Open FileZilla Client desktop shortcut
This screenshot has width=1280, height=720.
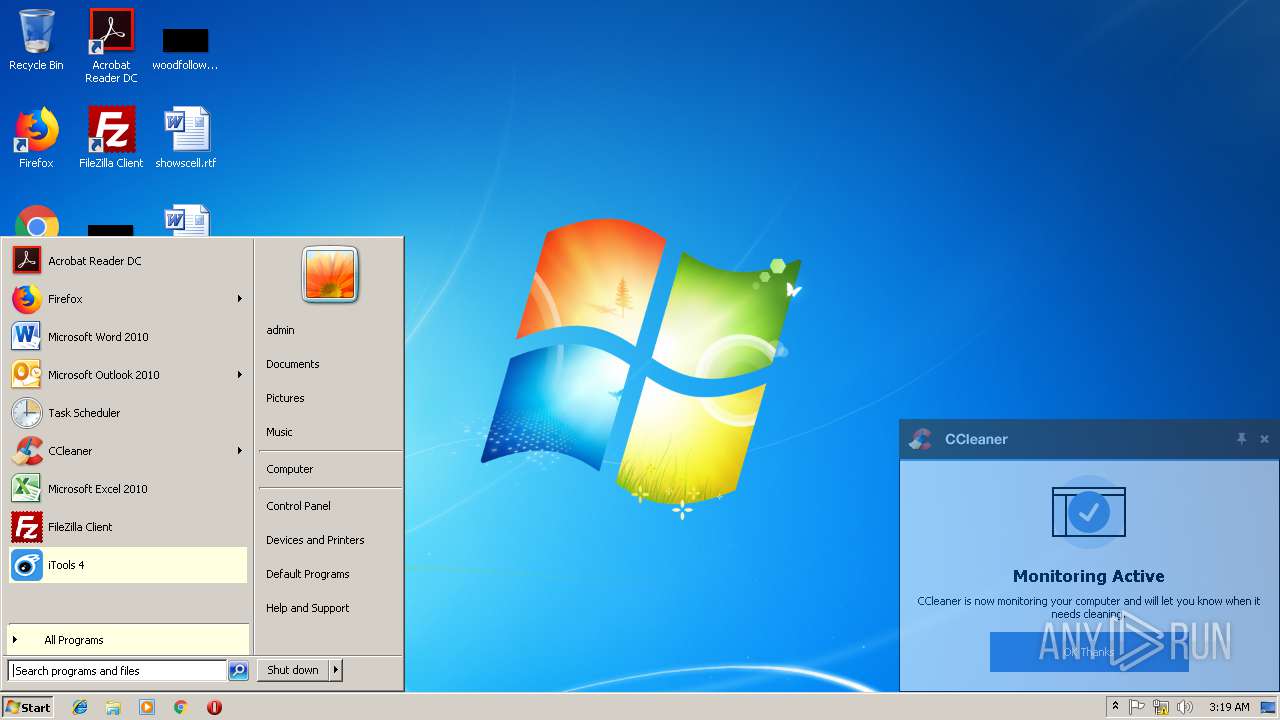point(111,138)
